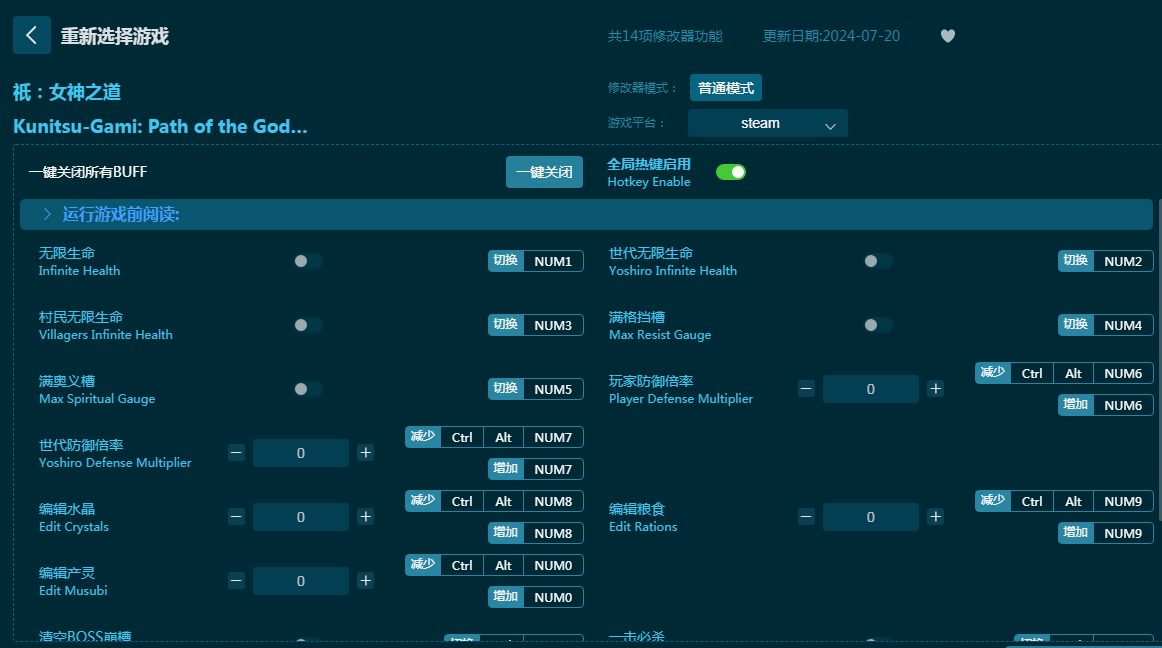Click 减少 hotkey button for Ctrl Alt NUM0

coord(423,565)
